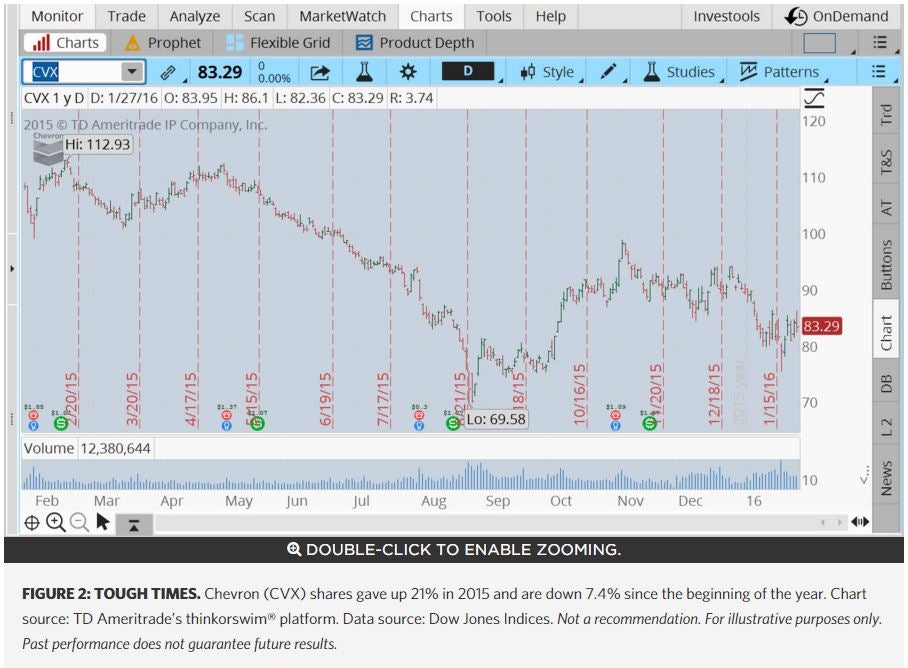Open the flask studies icon in toolbar
908x668 pixels.
pos(364,72)
